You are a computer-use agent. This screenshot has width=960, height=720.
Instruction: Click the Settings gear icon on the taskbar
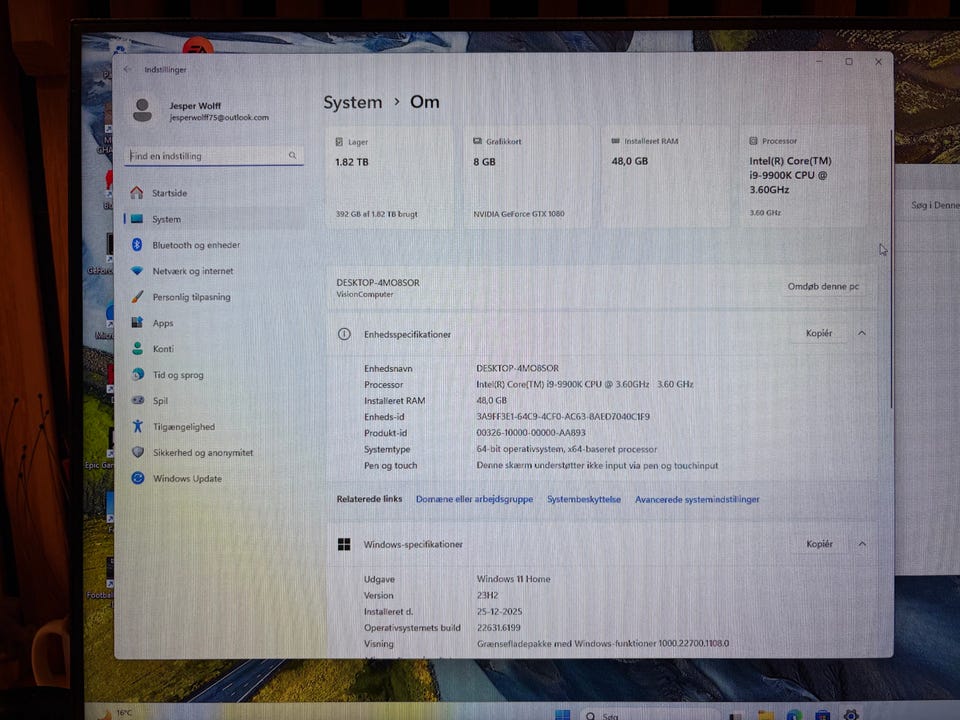(851, 714)
